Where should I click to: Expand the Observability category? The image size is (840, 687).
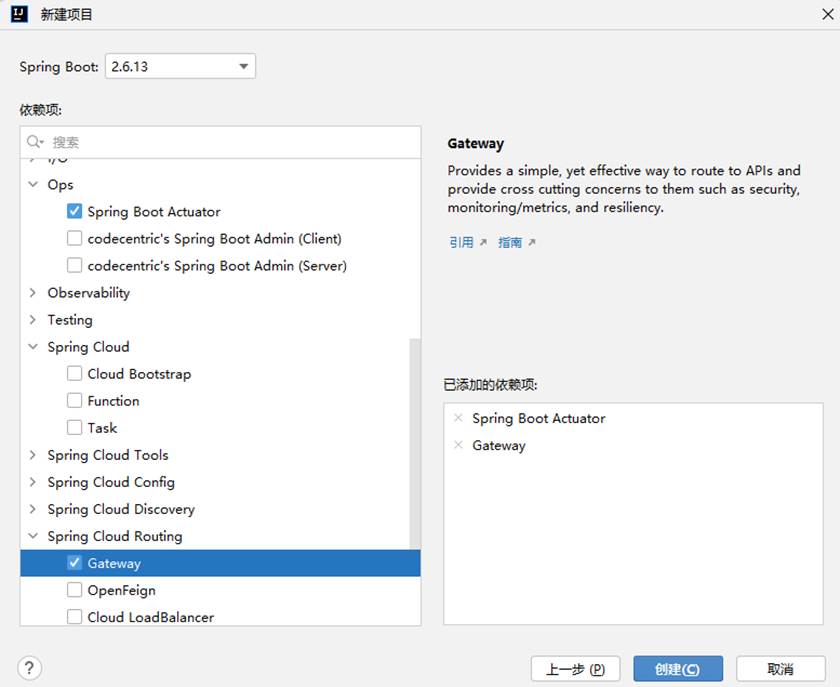tap(33, 293)
